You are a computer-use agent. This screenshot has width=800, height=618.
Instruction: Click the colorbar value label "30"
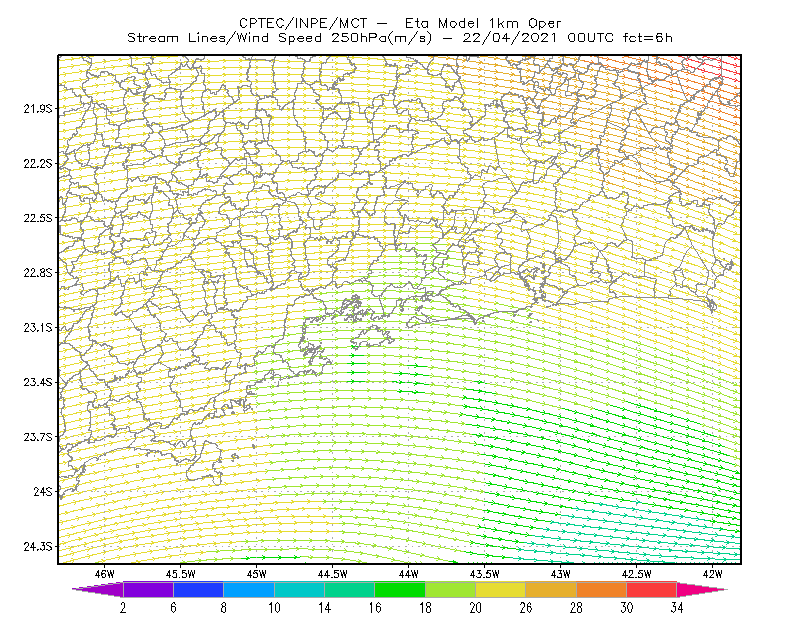click(627, 608)
